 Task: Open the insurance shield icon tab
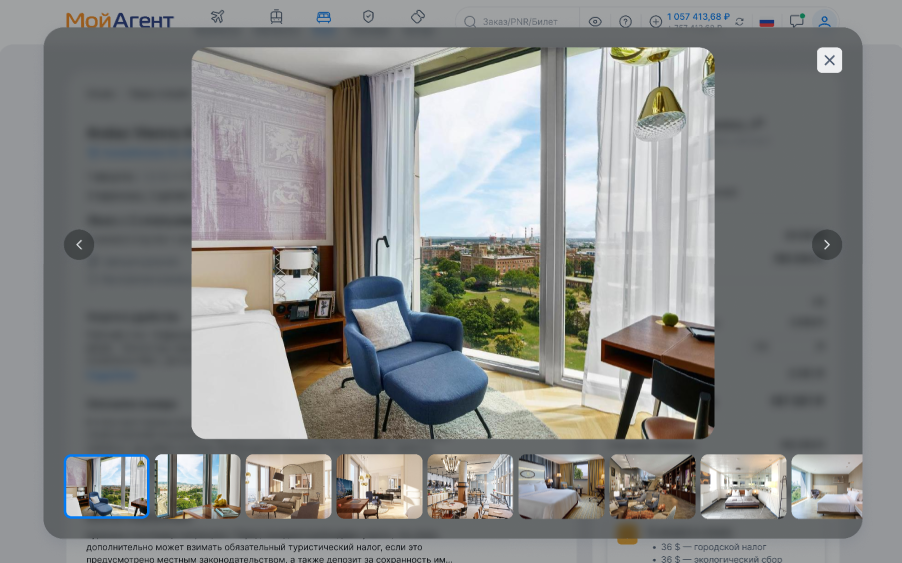pos(368,17)
